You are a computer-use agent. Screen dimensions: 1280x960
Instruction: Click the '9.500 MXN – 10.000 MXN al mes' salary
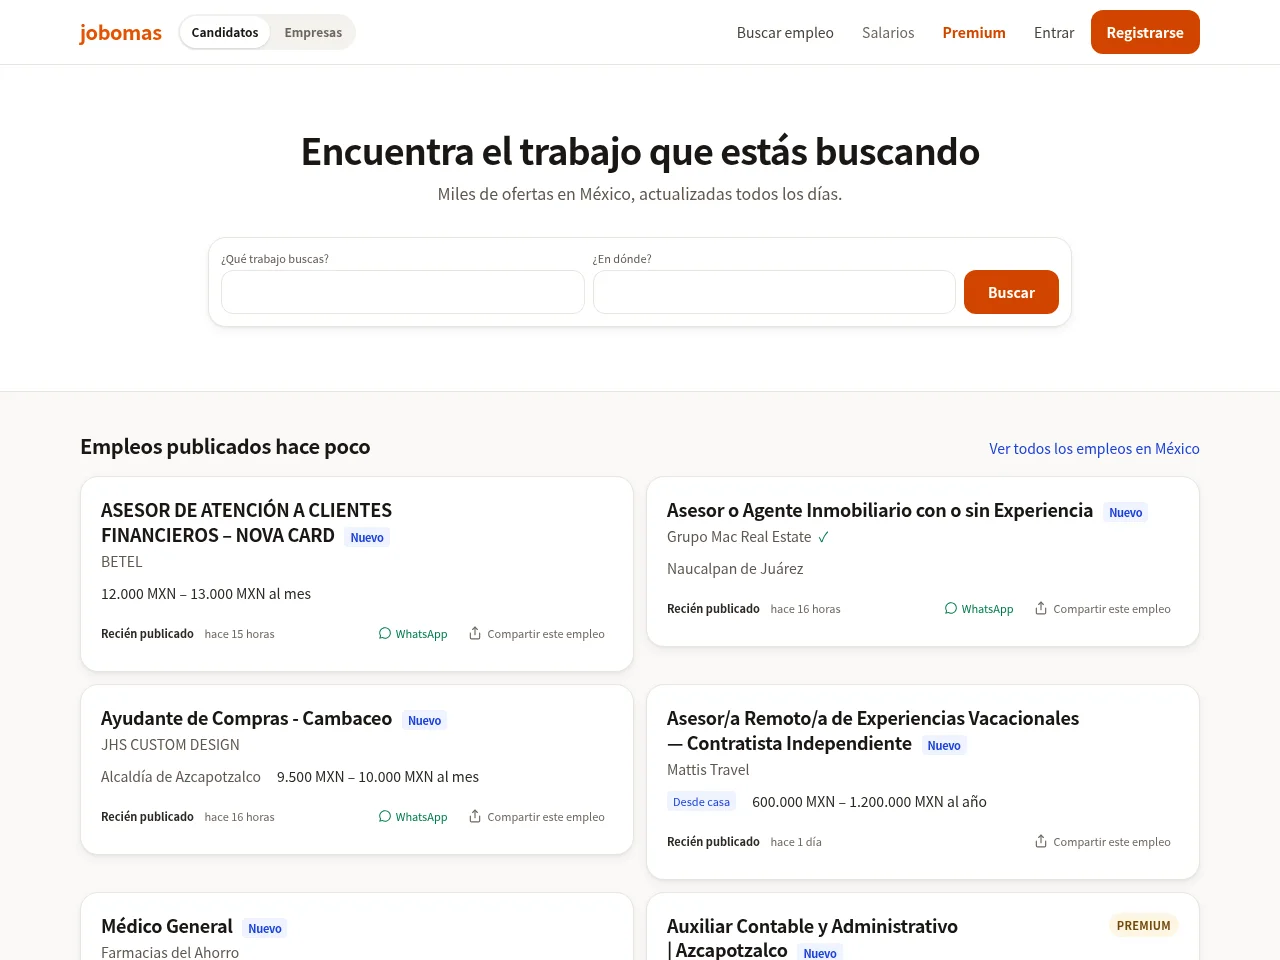[x=378, y=776]
